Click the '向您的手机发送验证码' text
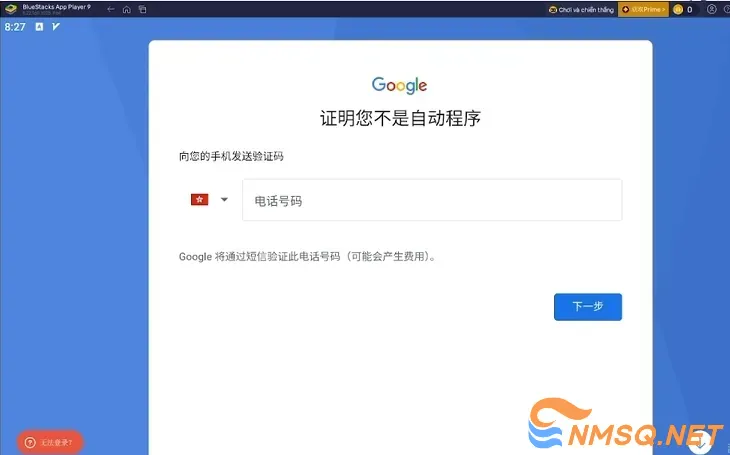This screenshot has width=730, height=455. pyautogui.click(x=231, y=156)
